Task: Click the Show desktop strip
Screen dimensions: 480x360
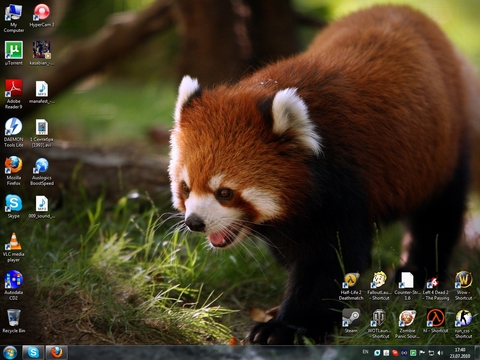Action: pyautogui.click(x=477, y=353)
